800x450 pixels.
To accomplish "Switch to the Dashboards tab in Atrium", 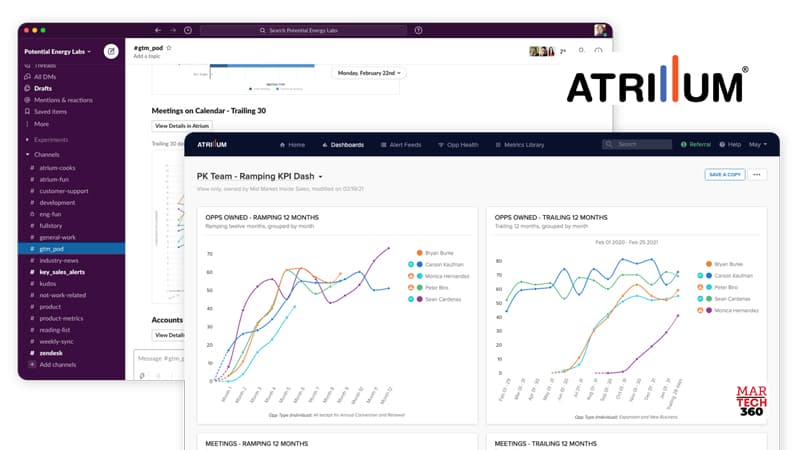I will pyautogui.click(x=343, y=145).
